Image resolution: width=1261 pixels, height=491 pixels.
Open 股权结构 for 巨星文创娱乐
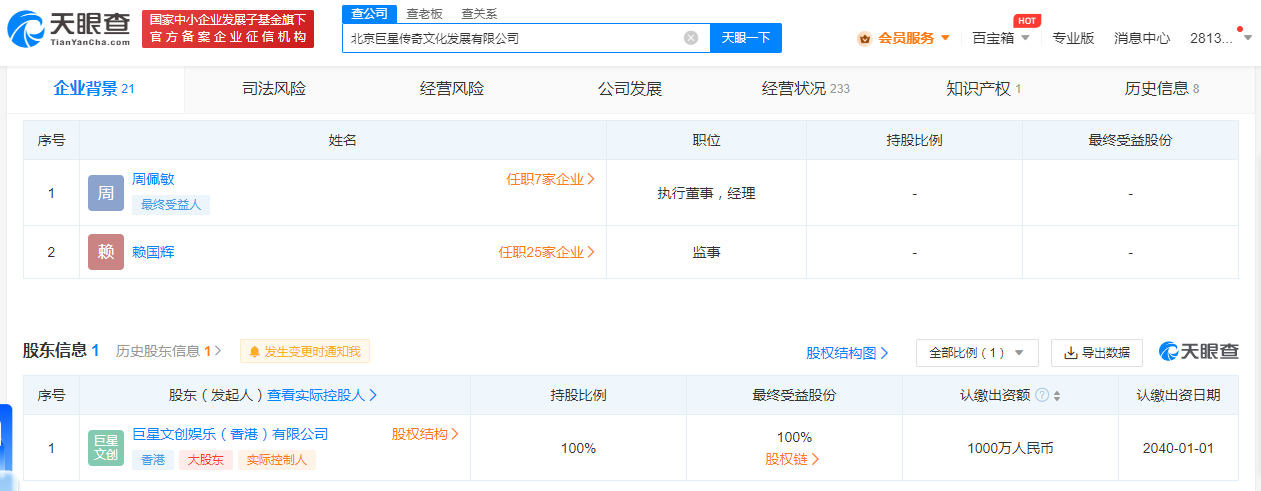[426, 434]
